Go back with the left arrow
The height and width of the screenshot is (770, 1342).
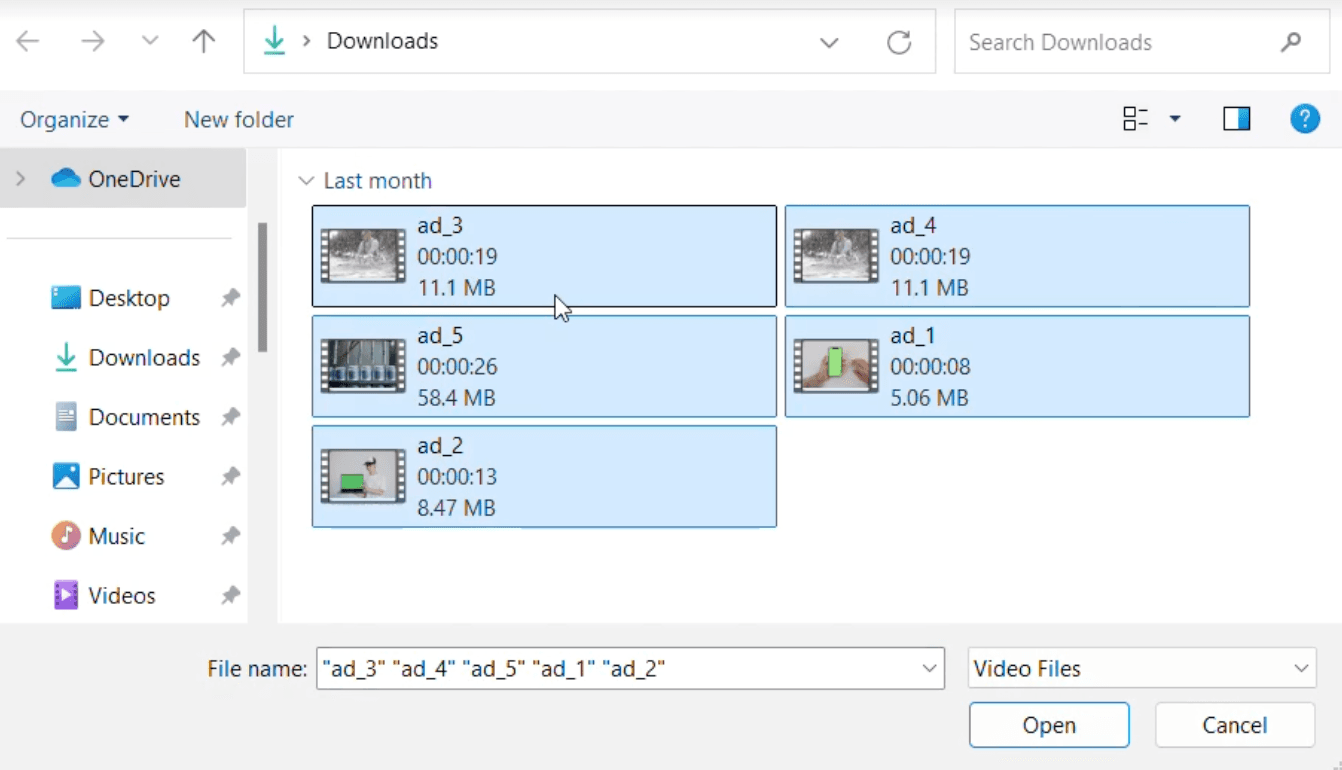point(28,41)
